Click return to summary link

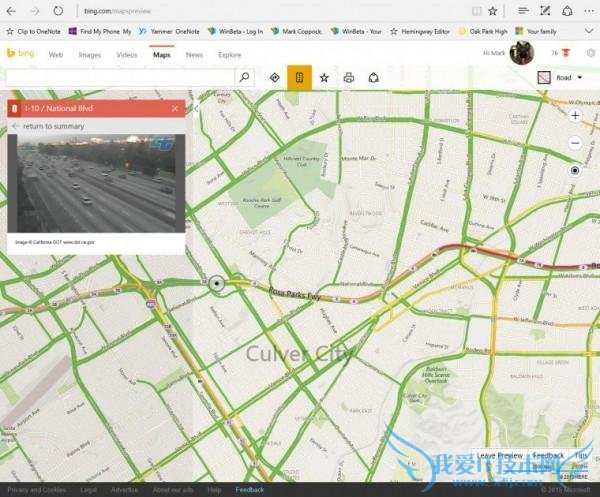pos(53,126)
